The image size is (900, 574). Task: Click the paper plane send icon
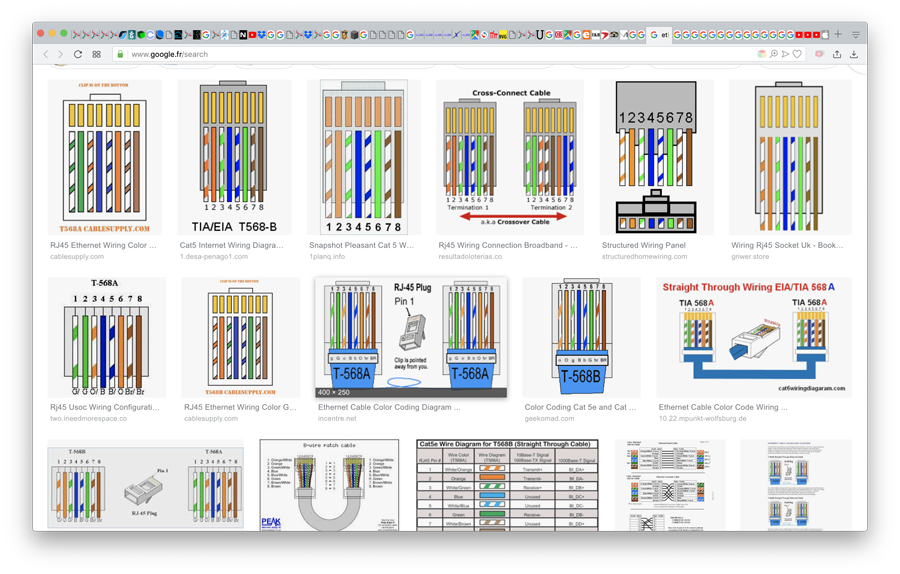[x=785, y=54]
